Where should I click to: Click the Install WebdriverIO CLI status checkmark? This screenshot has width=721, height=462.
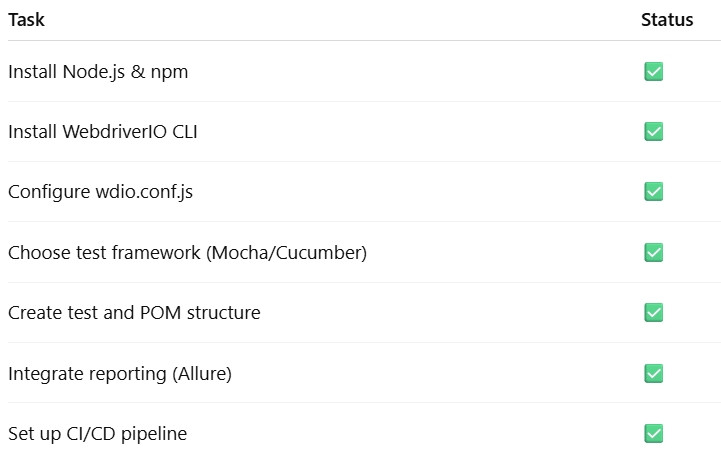(653, 131)
